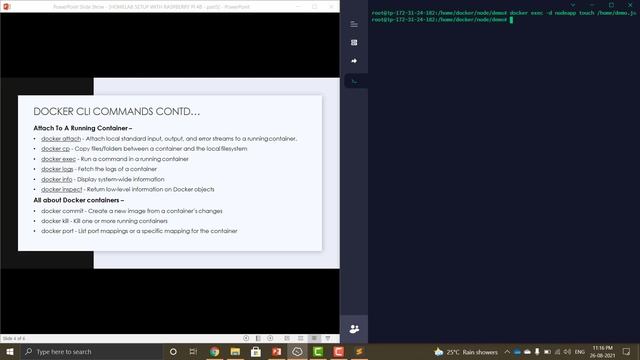Open Task View on taskbar
This screenshot has width=640, height=360.
click(x=193, y=351)
